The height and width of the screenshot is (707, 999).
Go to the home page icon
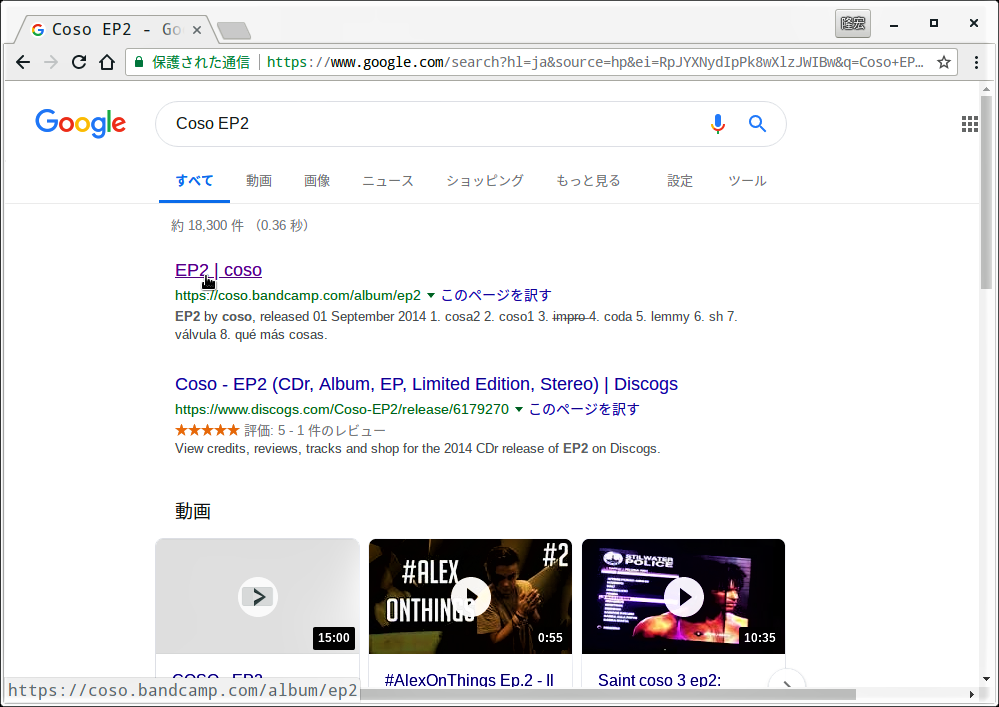coord(107,62)
